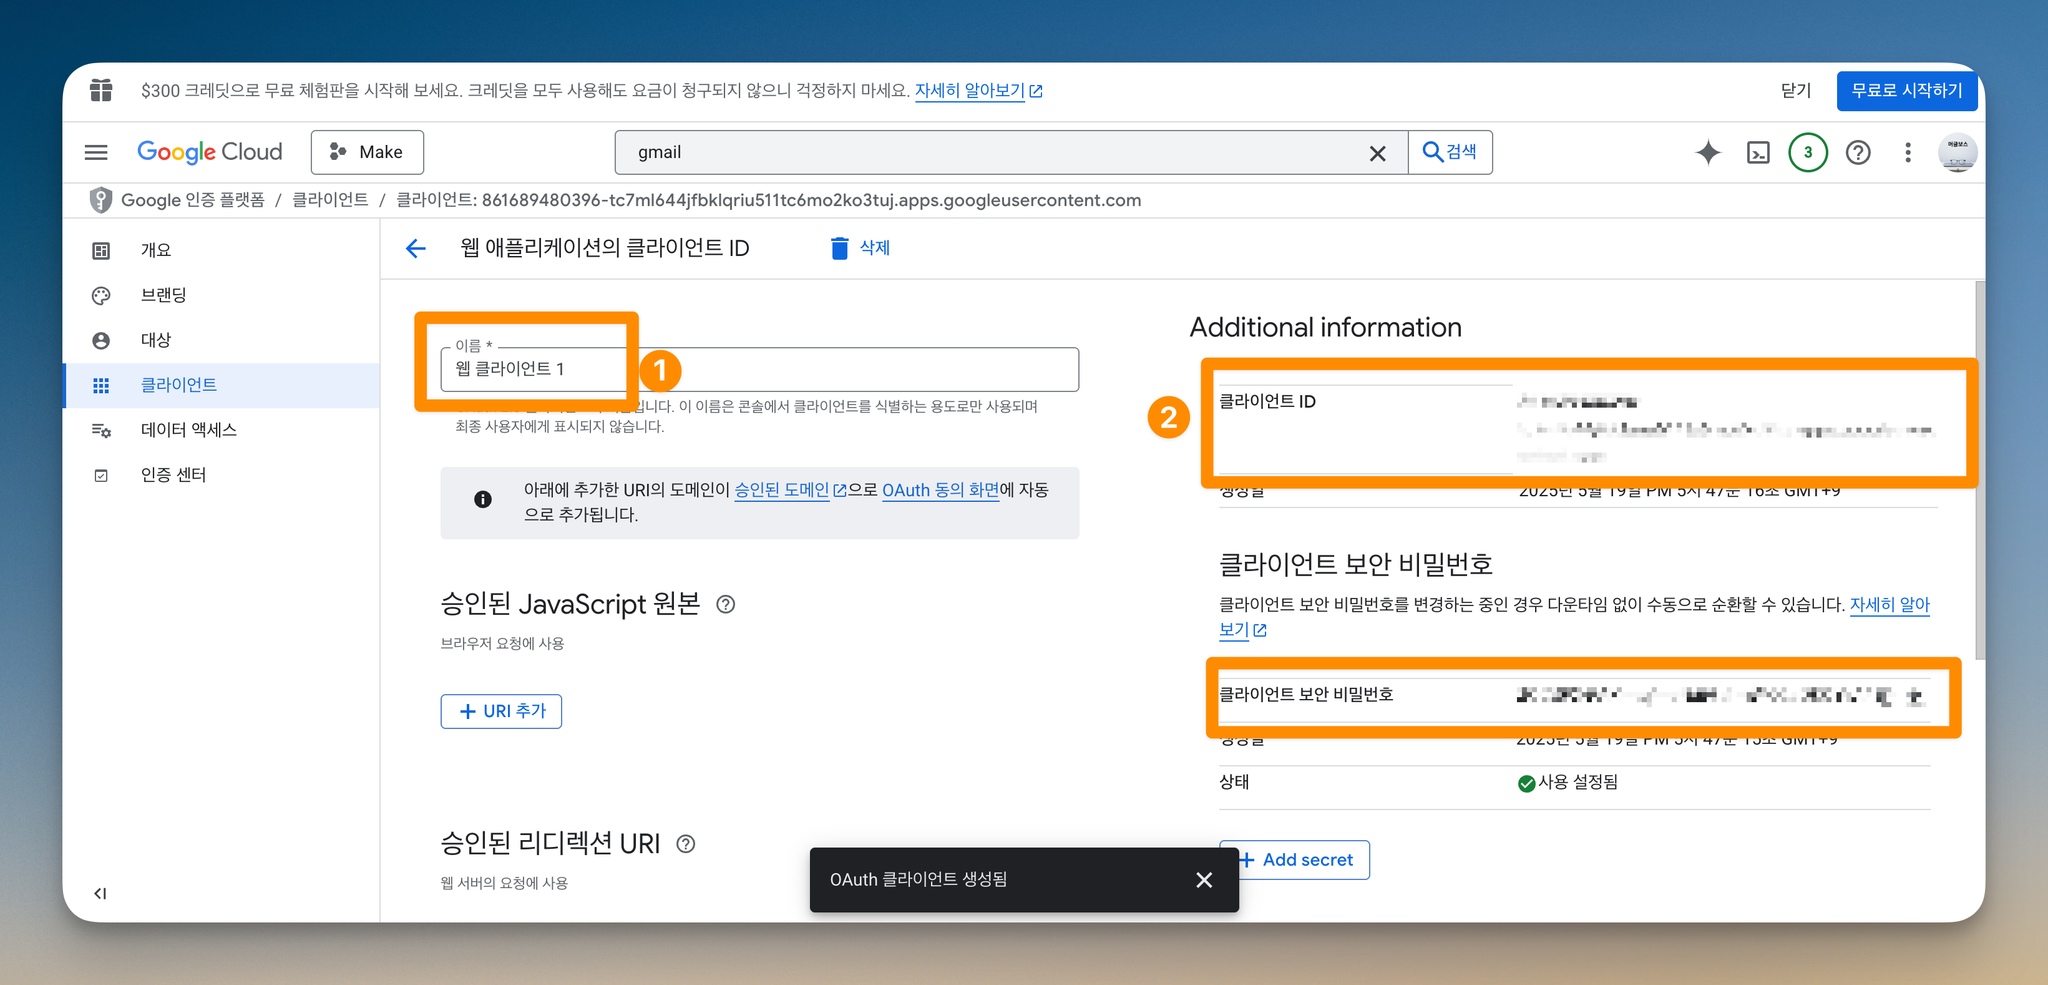Select 인증 센터 in the sidebar
This screenshot has height=985, width=2048.
coord(221,475)
